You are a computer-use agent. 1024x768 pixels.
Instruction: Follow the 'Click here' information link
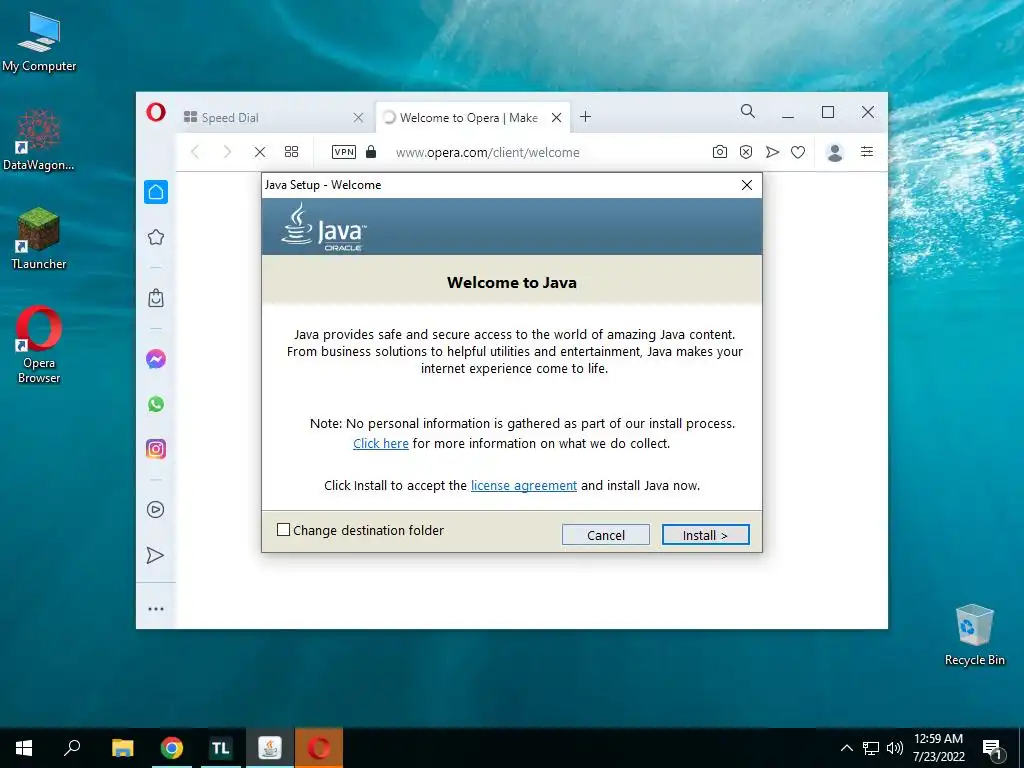[381, 443]
